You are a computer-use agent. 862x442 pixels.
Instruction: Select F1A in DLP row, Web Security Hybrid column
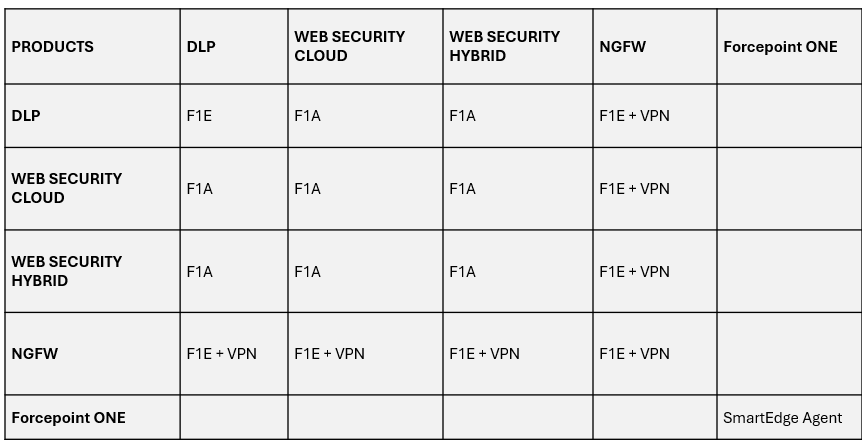click(x=462, y=116)
